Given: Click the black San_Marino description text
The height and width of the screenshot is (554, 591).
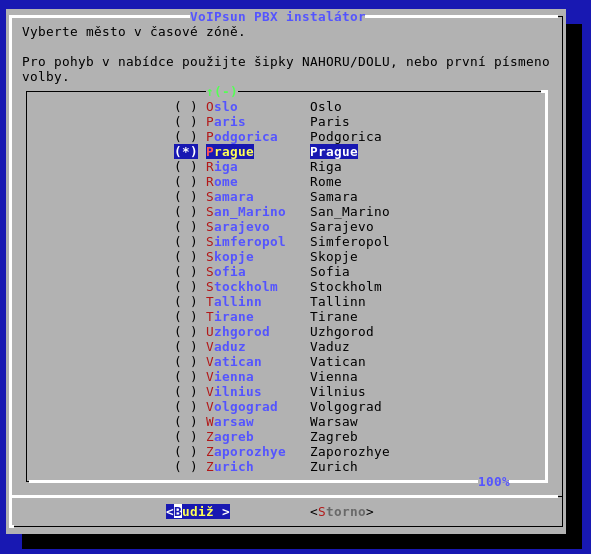Looking at the screenshot, I should 350,212.
